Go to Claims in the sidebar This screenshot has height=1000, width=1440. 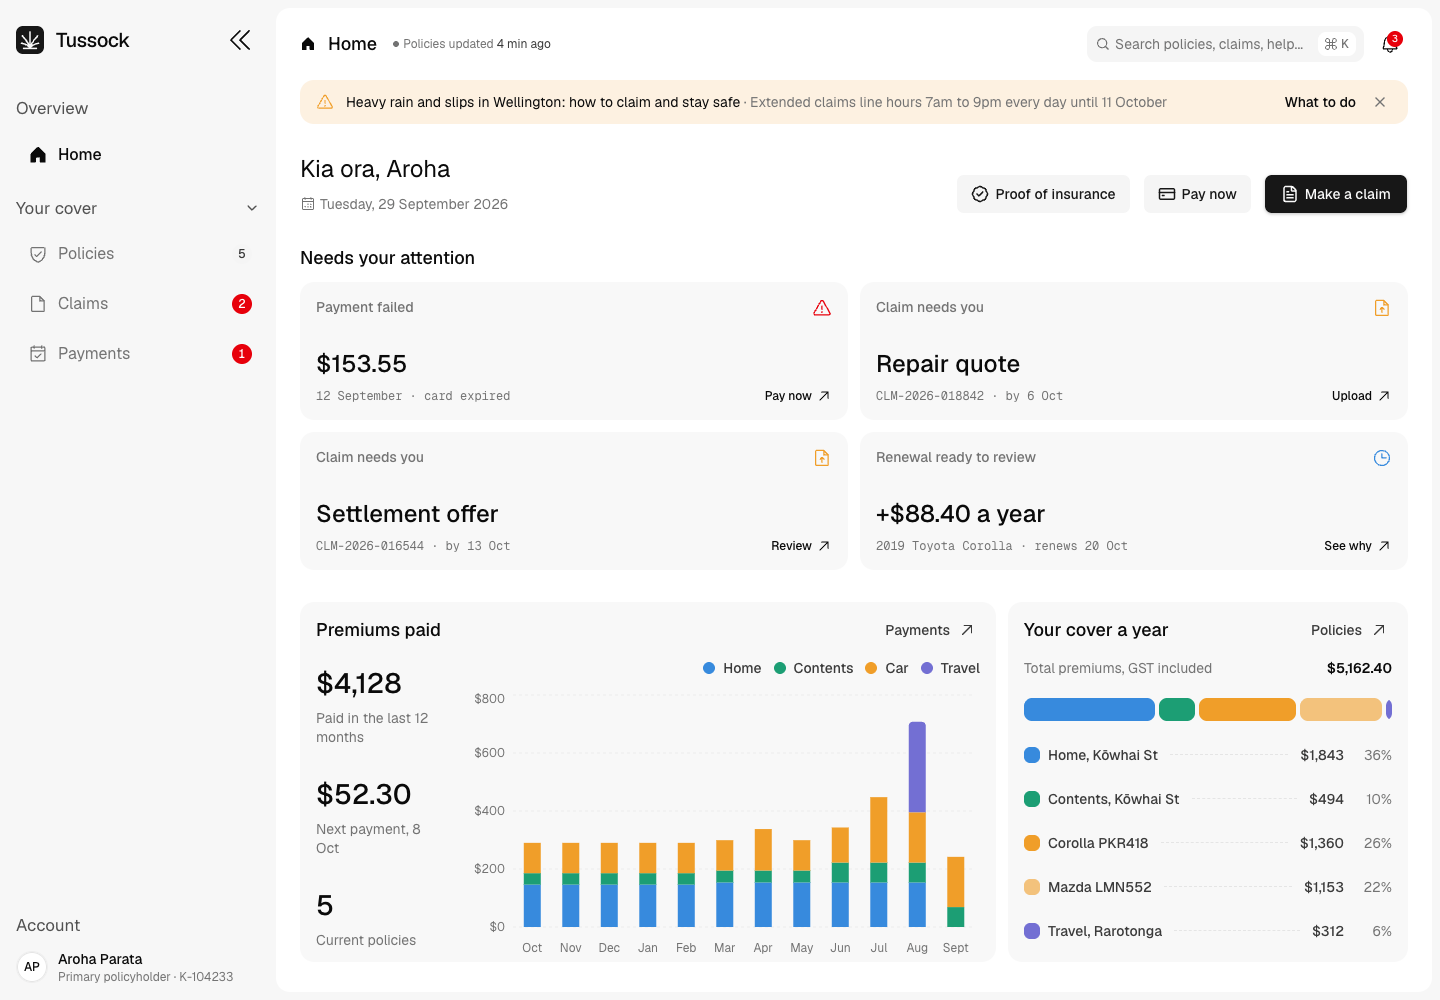pyautogui.click(x=138, y=304)
